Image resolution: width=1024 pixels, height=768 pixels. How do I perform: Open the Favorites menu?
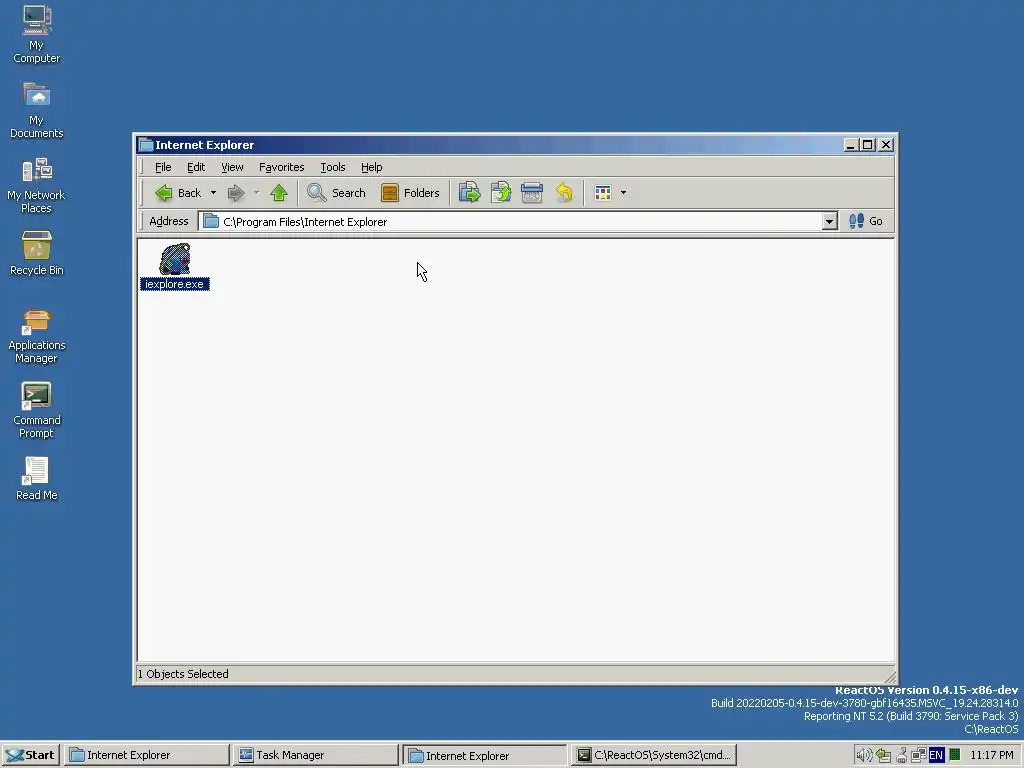281,167
